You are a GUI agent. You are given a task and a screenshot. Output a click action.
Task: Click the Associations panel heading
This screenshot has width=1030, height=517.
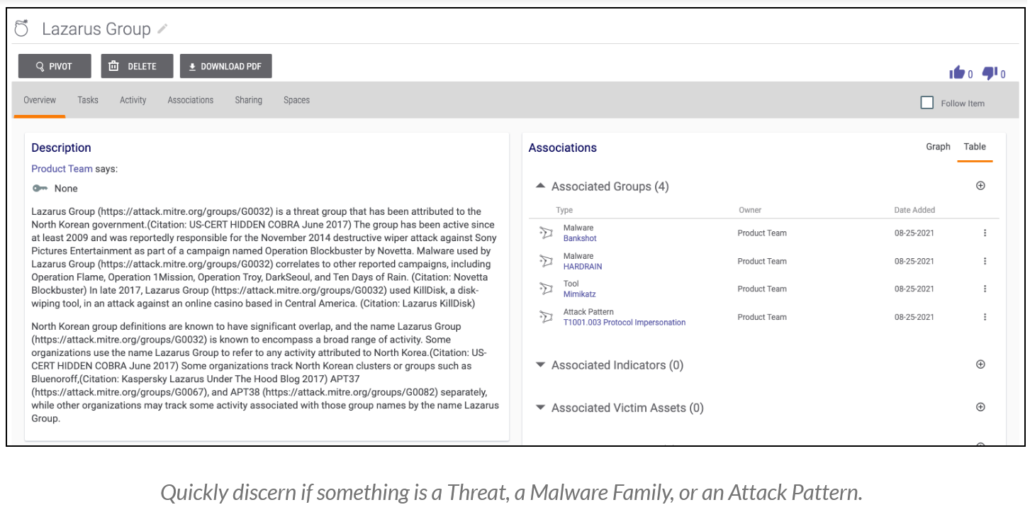[x=562, y=148]
